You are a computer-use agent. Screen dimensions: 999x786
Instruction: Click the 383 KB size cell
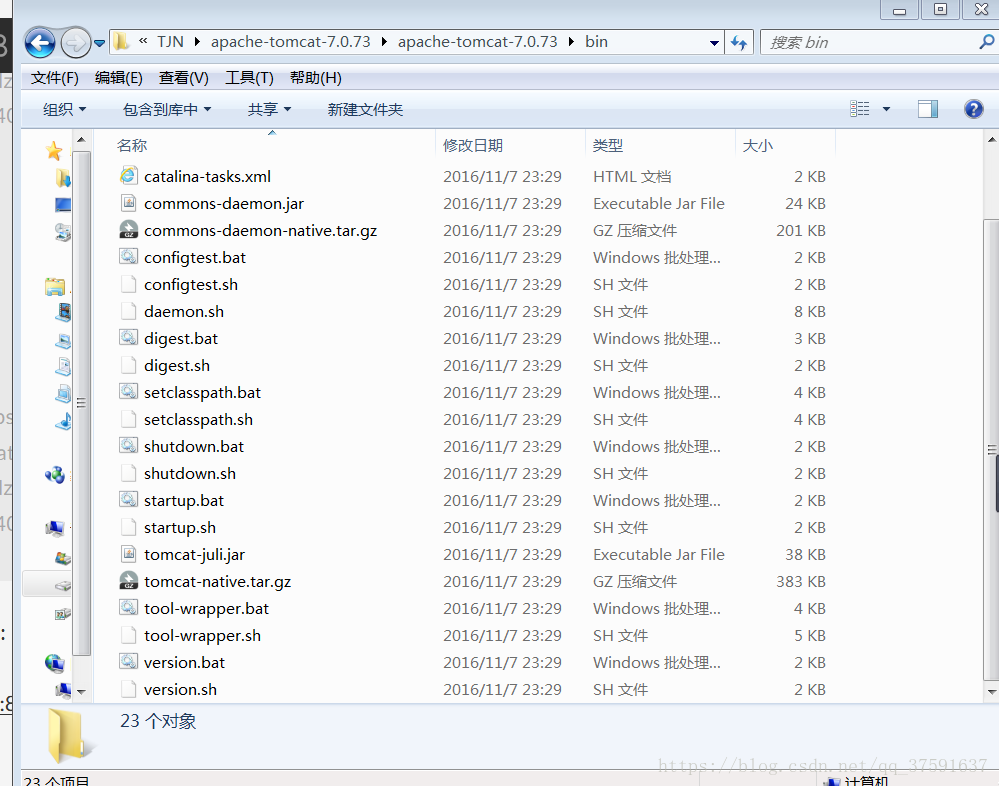click(800, 582)
